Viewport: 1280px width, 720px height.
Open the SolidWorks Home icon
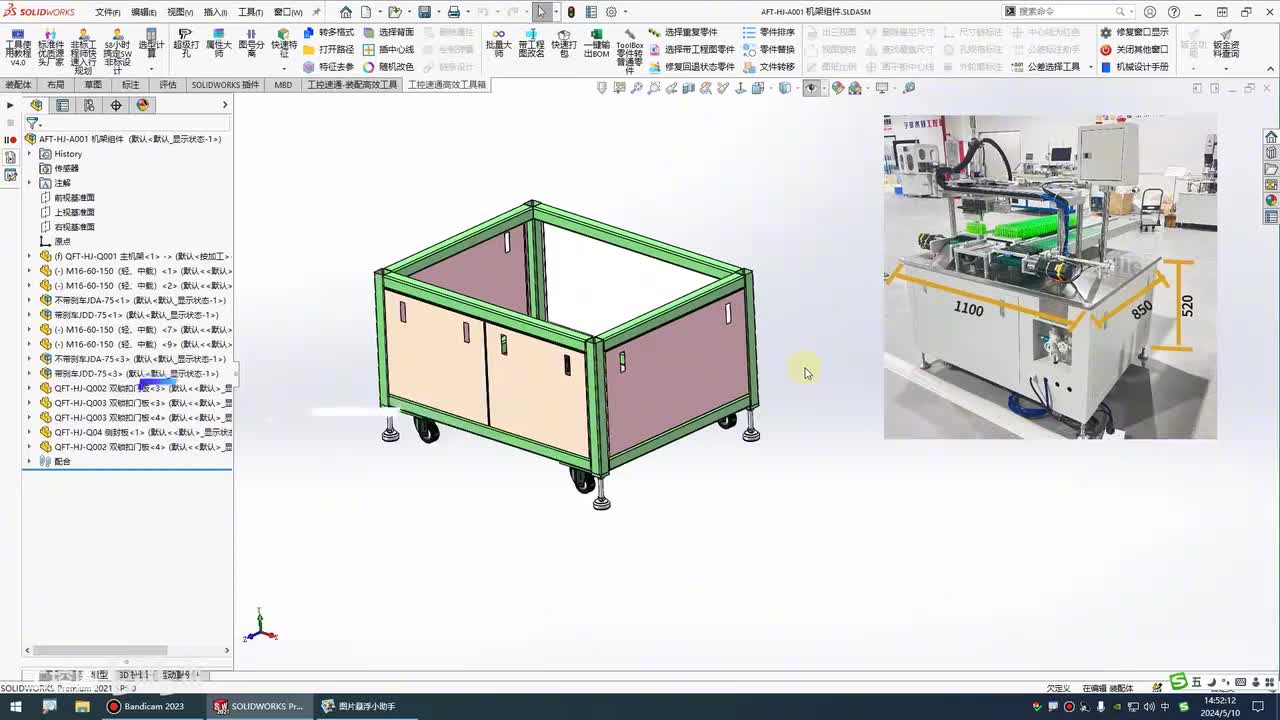tap(345, 12)
